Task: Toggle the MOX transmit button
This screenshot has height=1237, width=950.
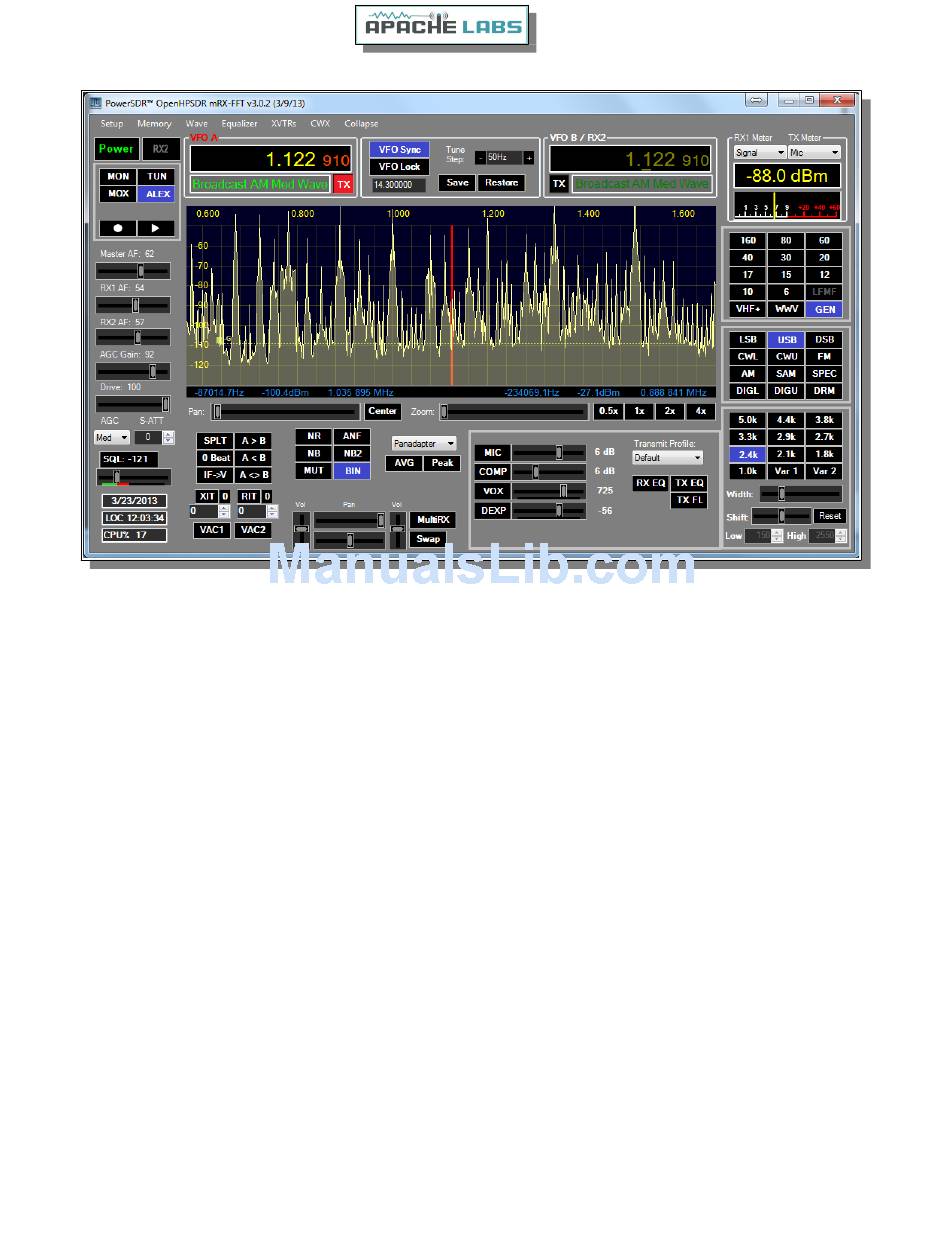Action: pos(118,194)
